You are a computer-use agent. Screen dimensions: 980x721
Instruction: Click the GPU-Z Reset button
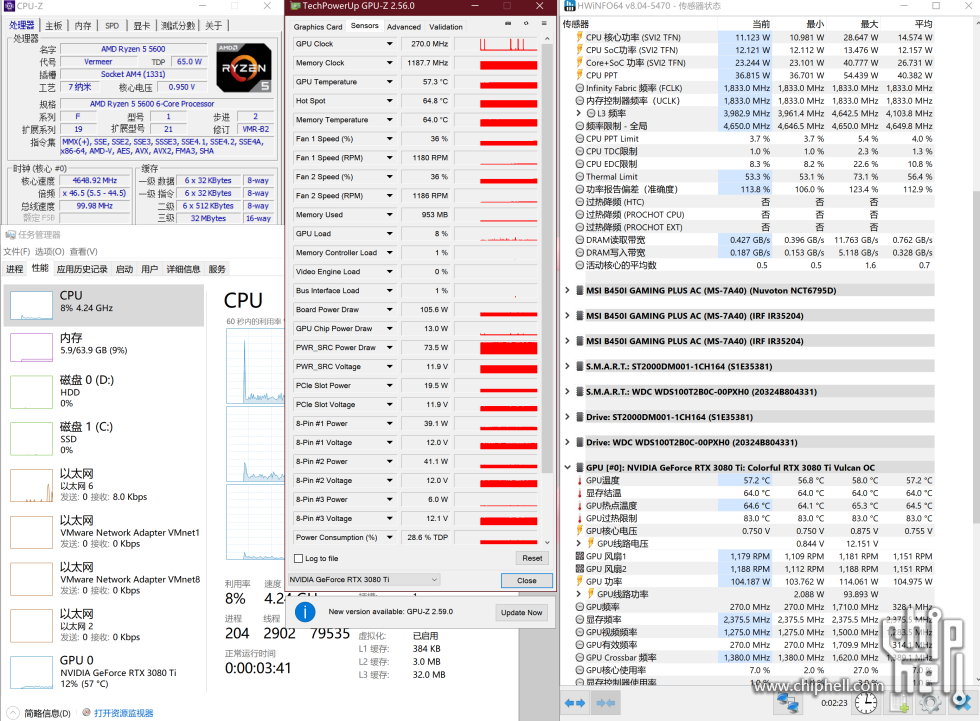532,558
